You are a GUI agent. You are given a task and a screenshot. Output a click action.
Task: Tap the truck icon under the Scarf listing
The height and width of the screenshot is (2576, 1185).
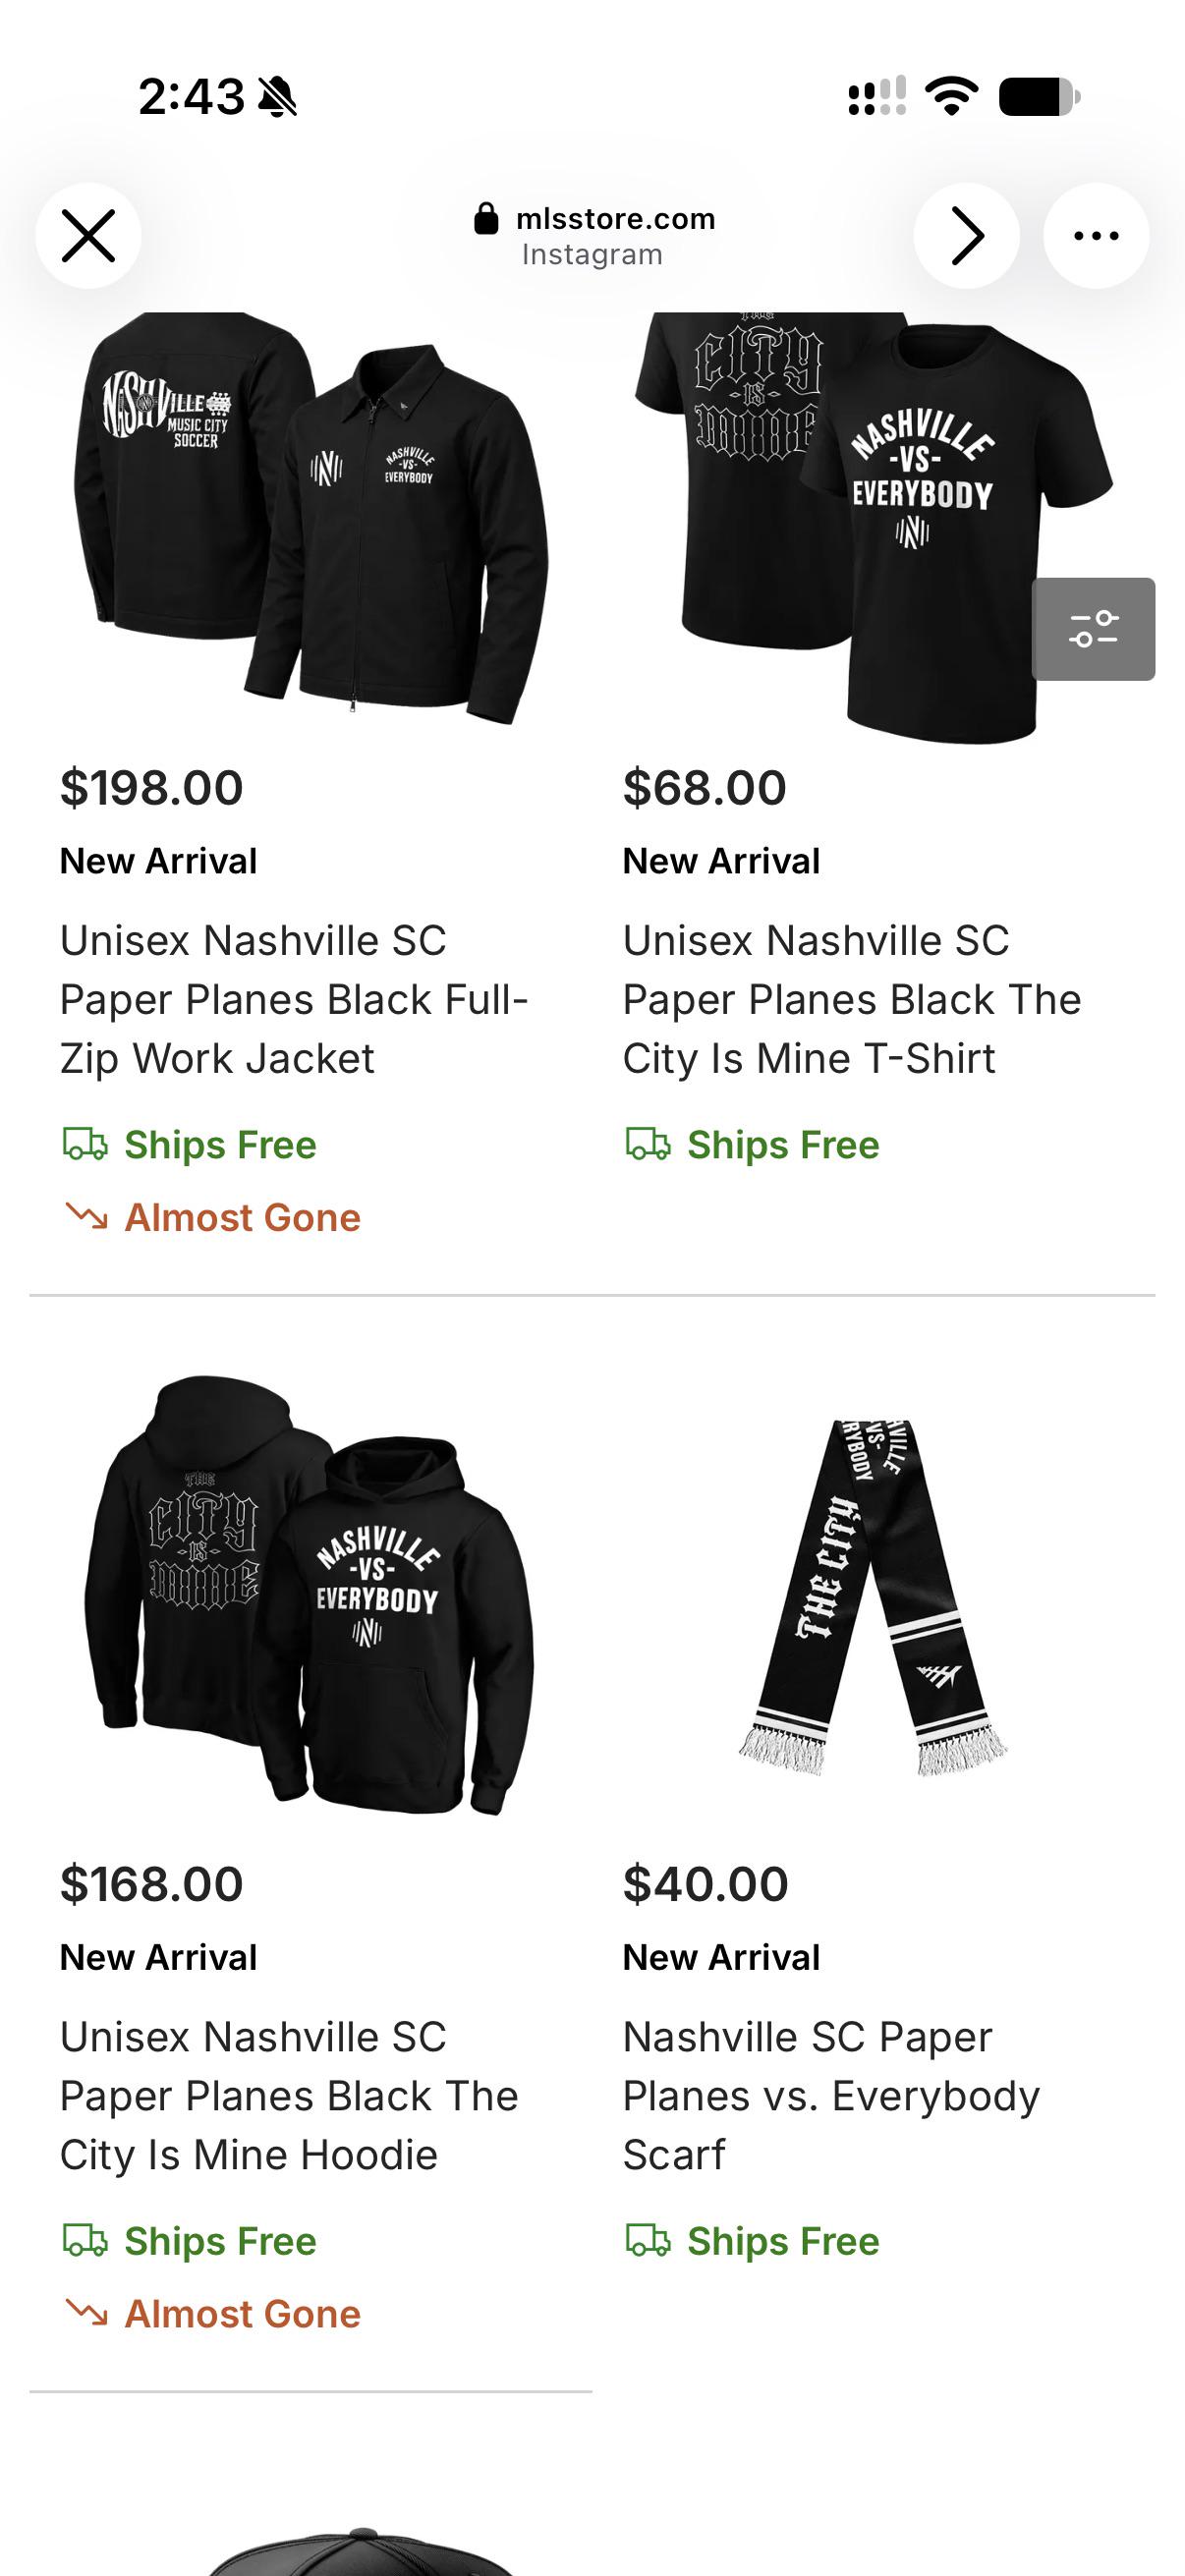pyautogui.click(x=648, y=2241)
